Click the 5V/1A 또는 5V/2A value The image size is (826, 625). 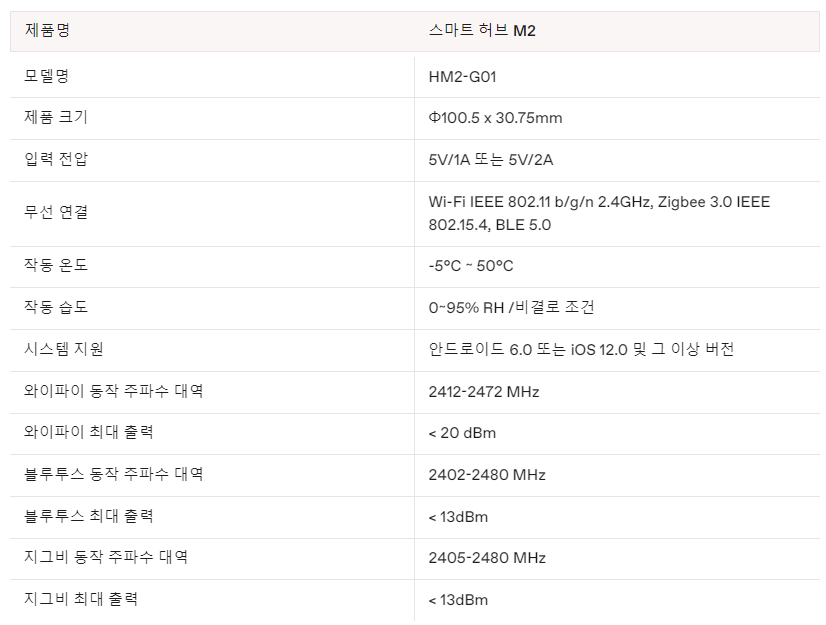[489, 160]
